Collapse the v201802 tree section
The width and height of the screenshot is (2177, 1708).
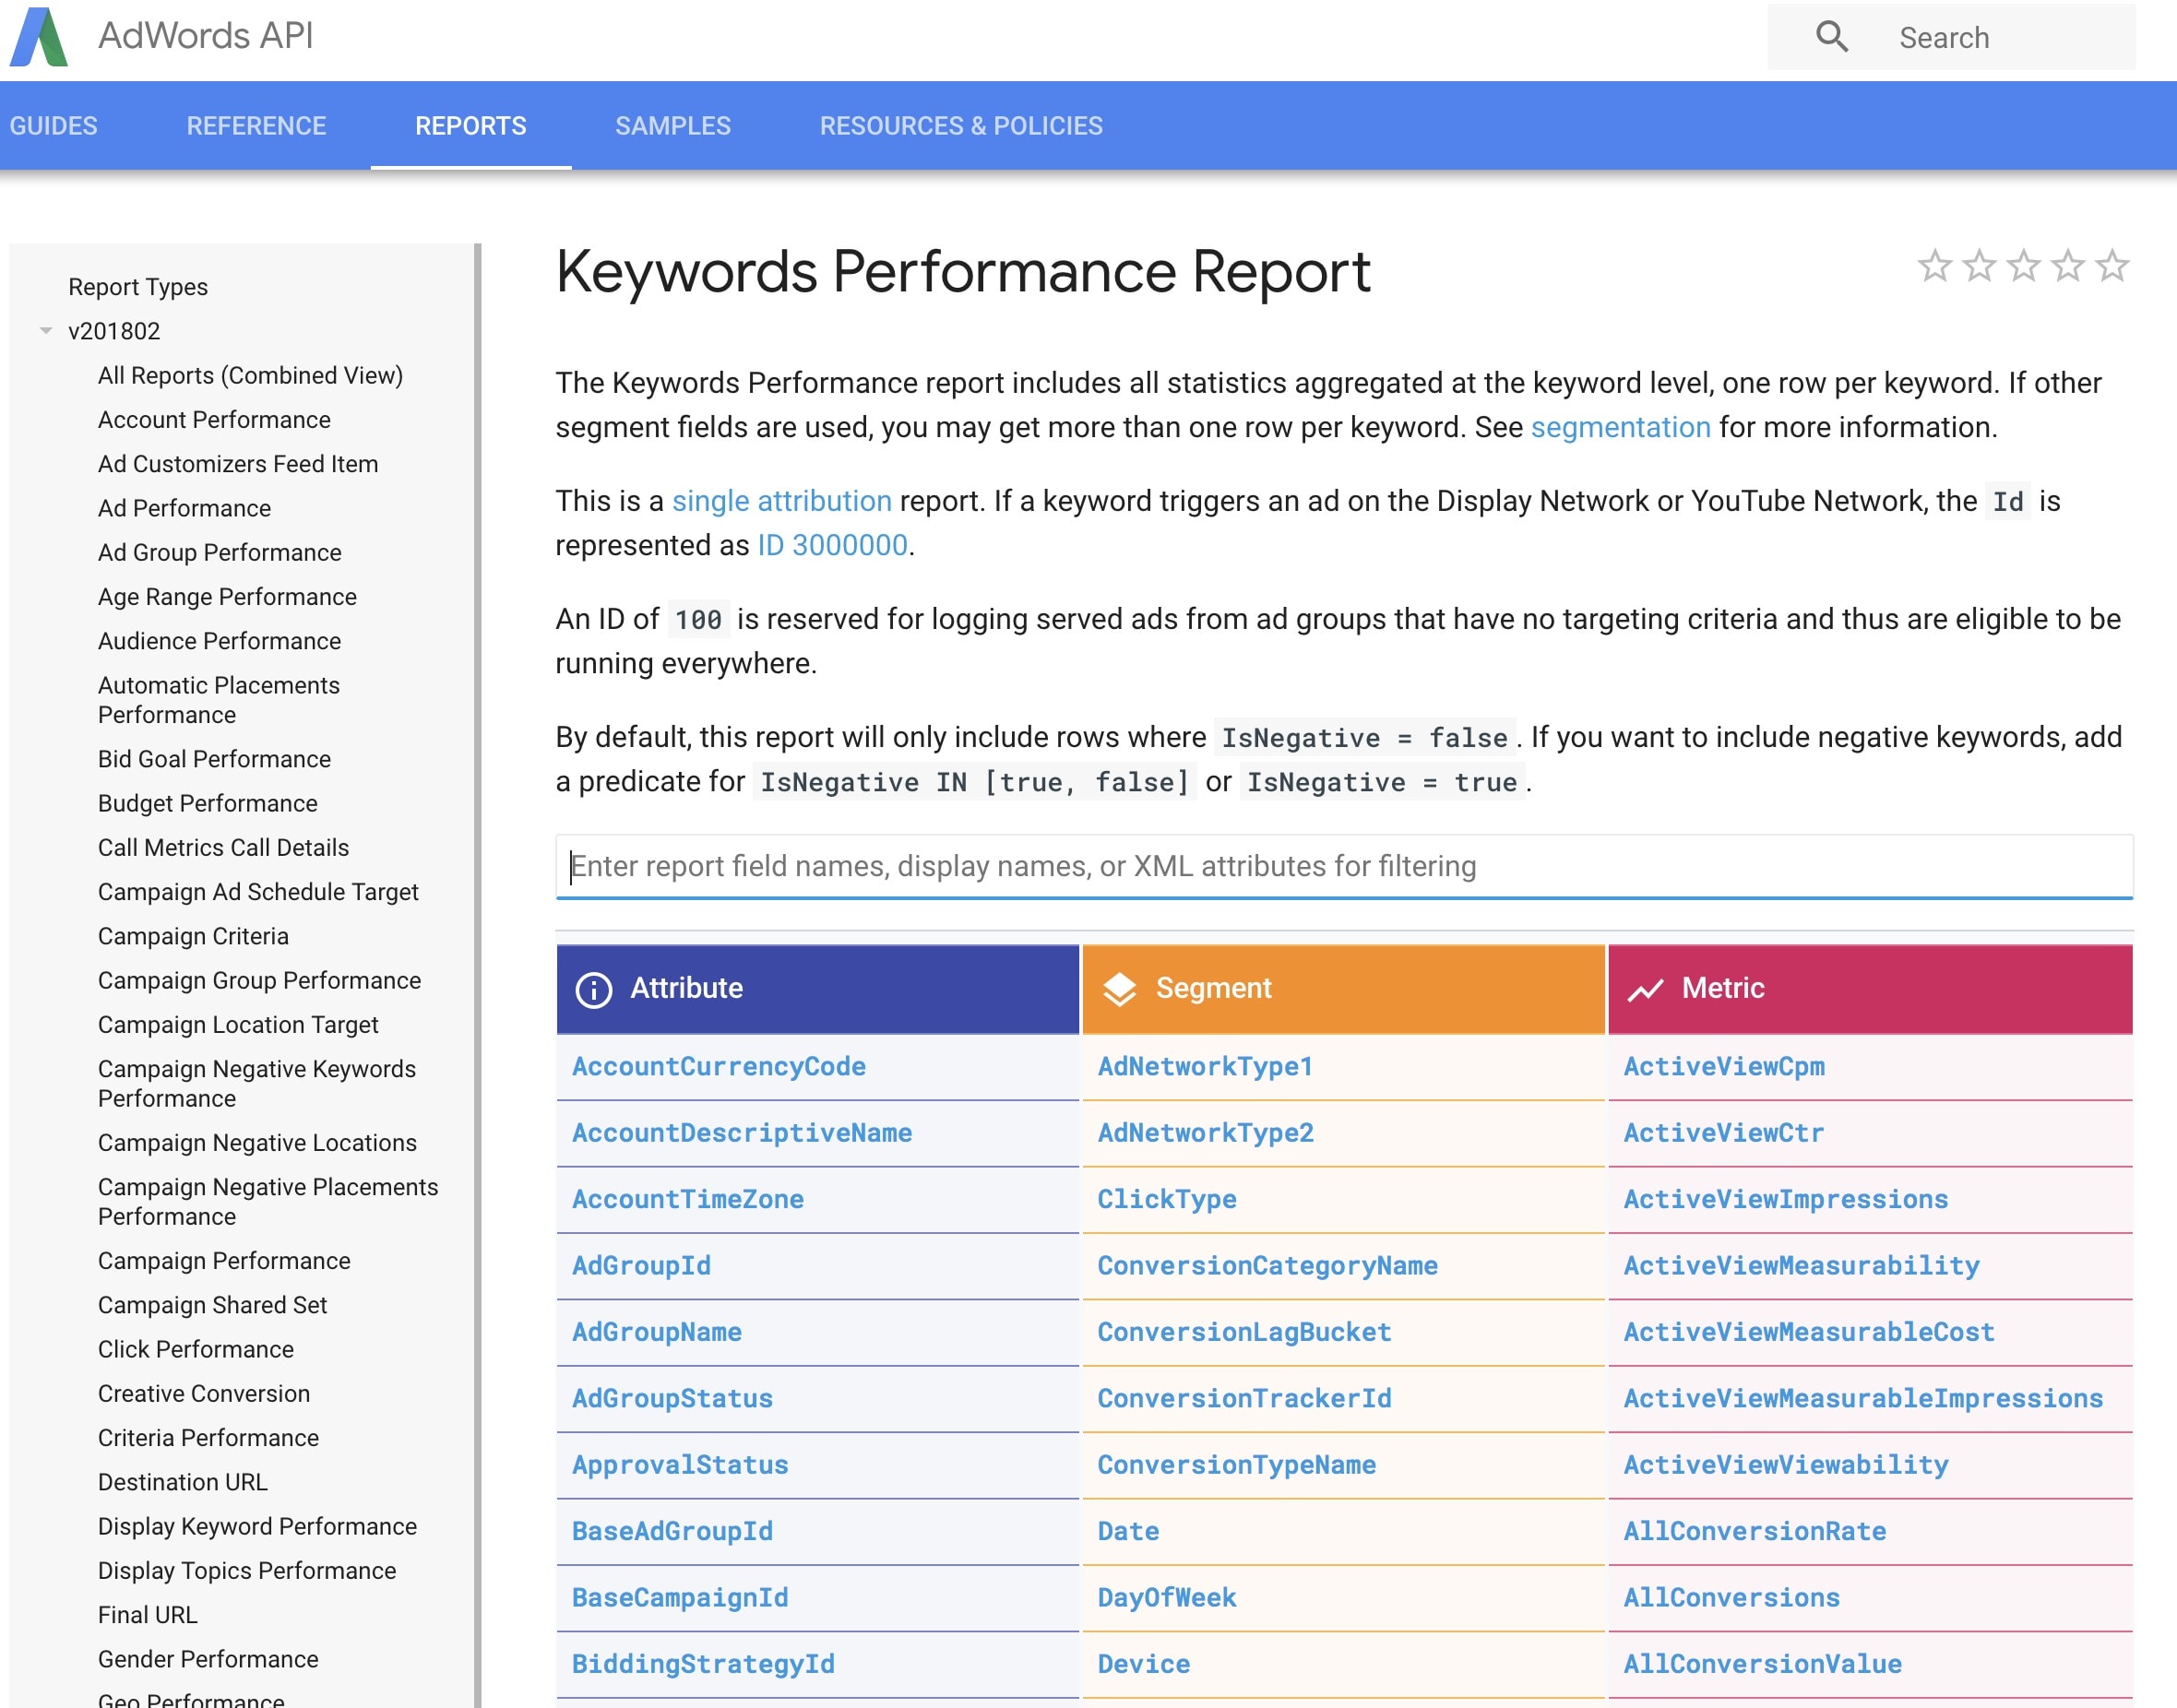pyautogui.click(x=46, y=331)
